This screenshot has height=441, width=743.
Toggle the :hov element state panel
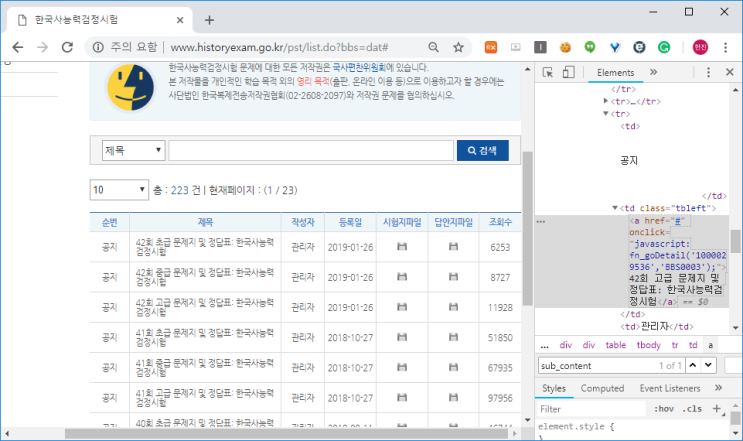click(663, 409)
